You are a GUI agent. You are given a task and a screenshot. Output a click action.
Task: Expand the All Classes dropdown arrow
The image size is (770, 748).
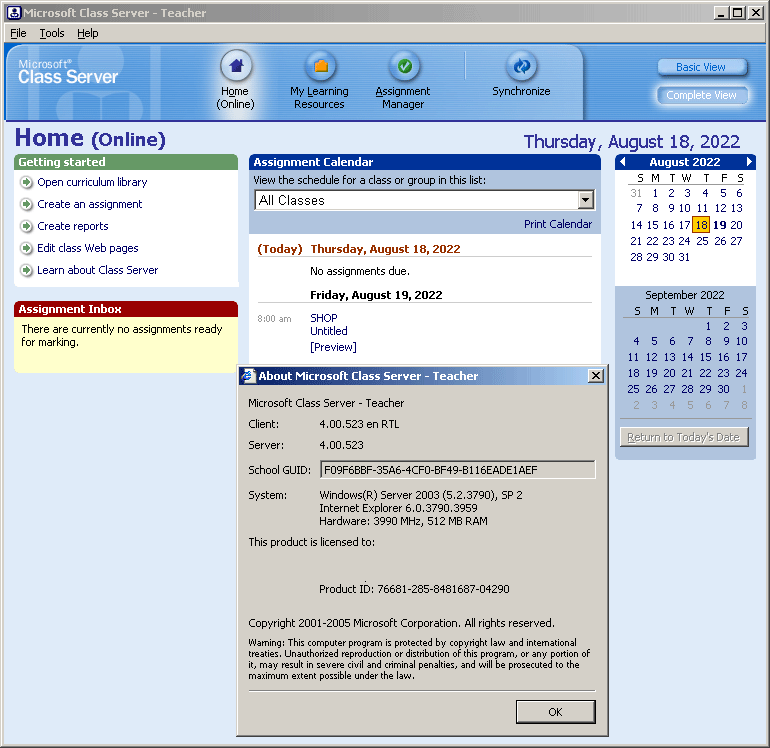(x=585, y=200)
